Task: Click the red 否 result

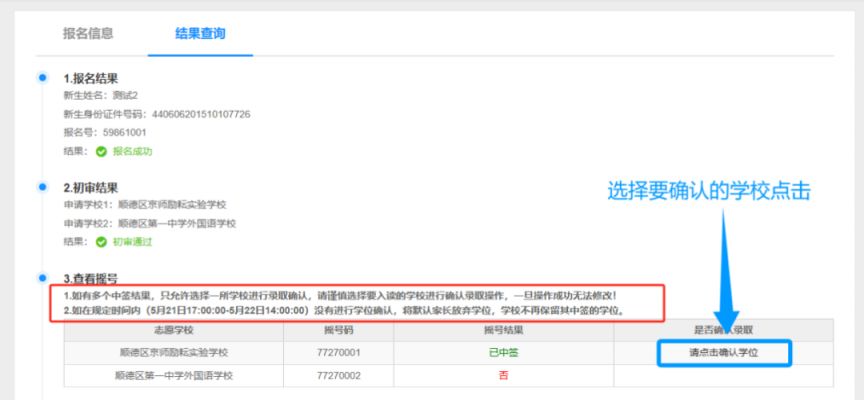Action: (504, 376)
